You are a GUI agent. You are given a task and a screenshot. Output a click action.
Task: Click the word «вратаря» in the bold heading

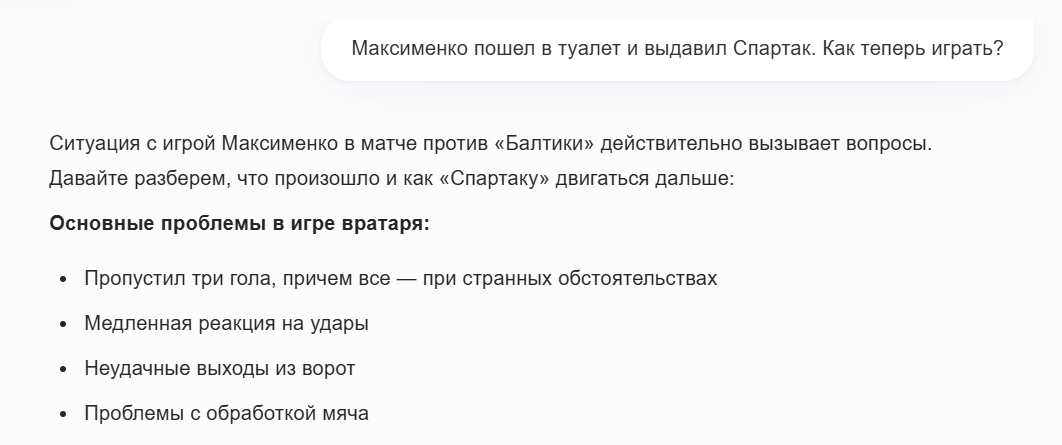[394, 222]
